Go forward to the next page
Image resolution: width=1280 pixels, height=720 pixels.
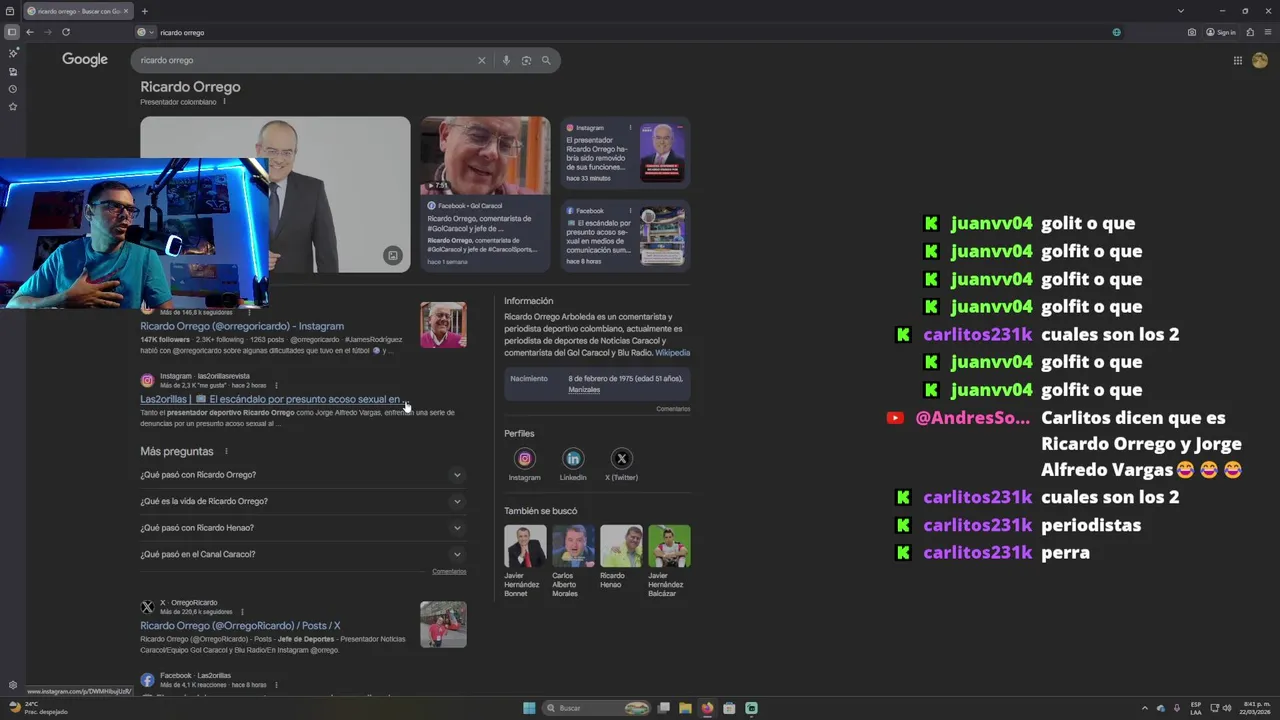(x=47, y=32)
